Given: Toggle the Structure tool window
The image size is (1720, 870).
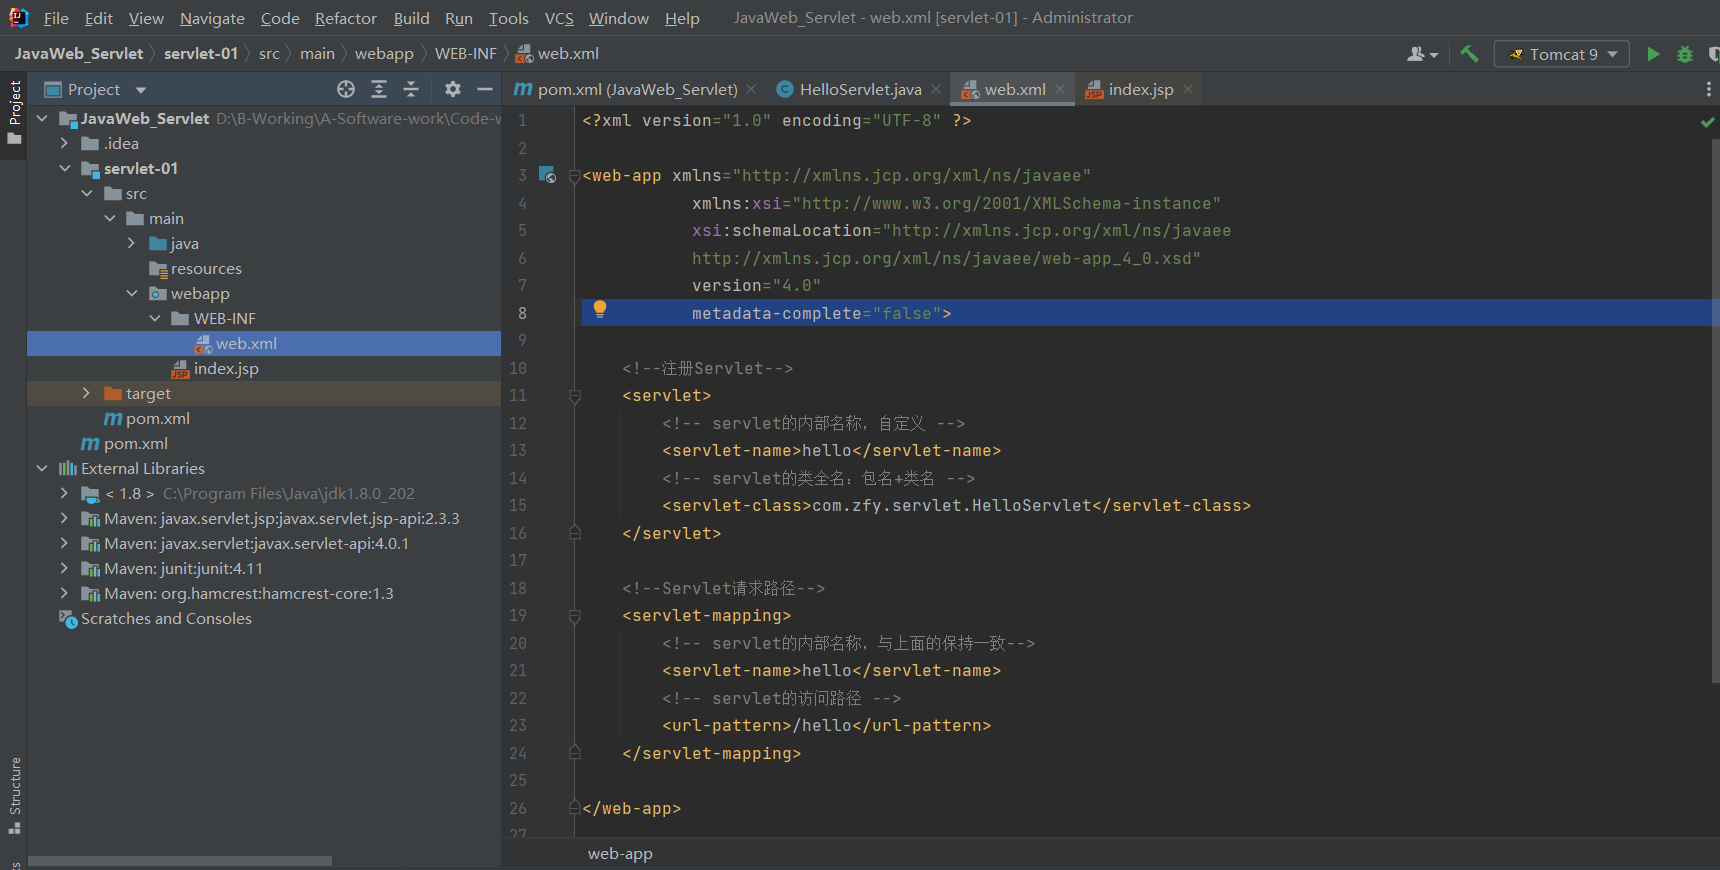Looking at the screenshot, I should [x=15, y=795].
